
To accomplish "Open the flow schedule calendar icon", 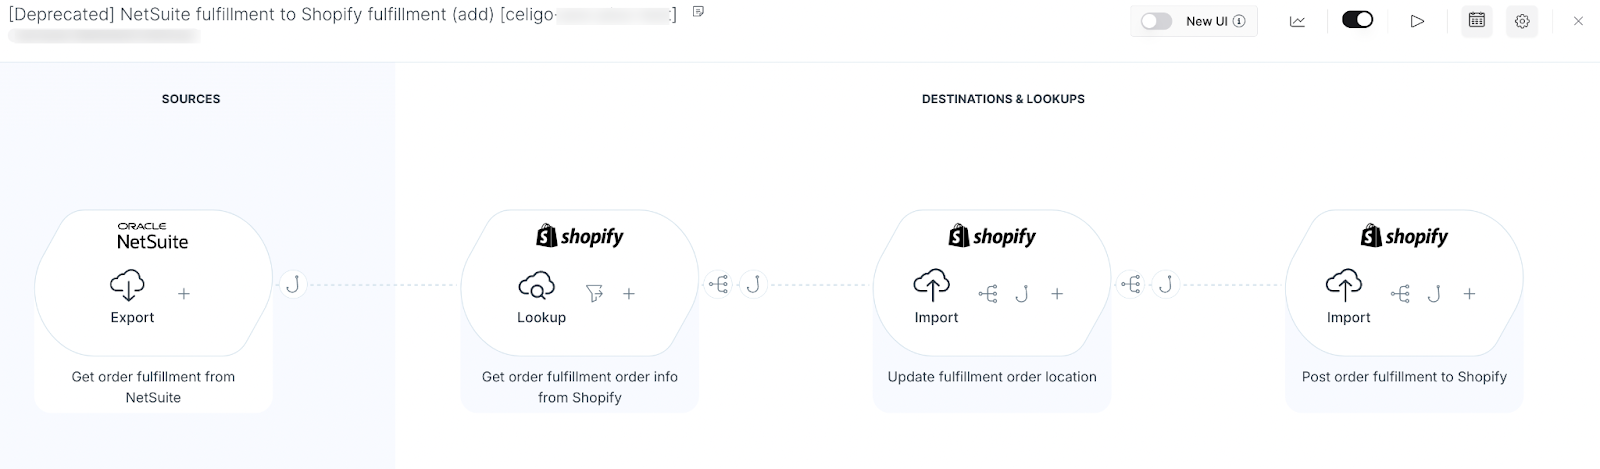I will click(x=1476, y=21).
